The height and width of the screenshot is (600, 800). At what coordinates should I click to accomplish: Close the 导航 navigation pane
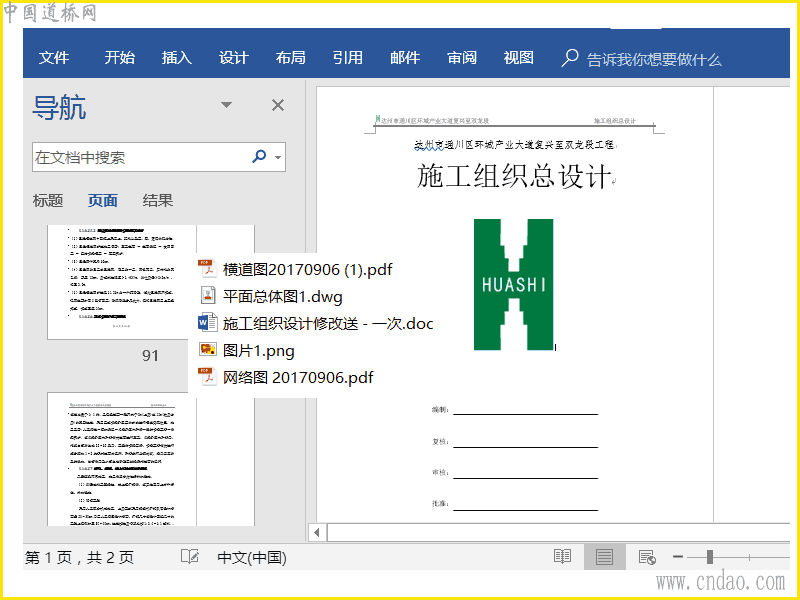pos(278,105)
